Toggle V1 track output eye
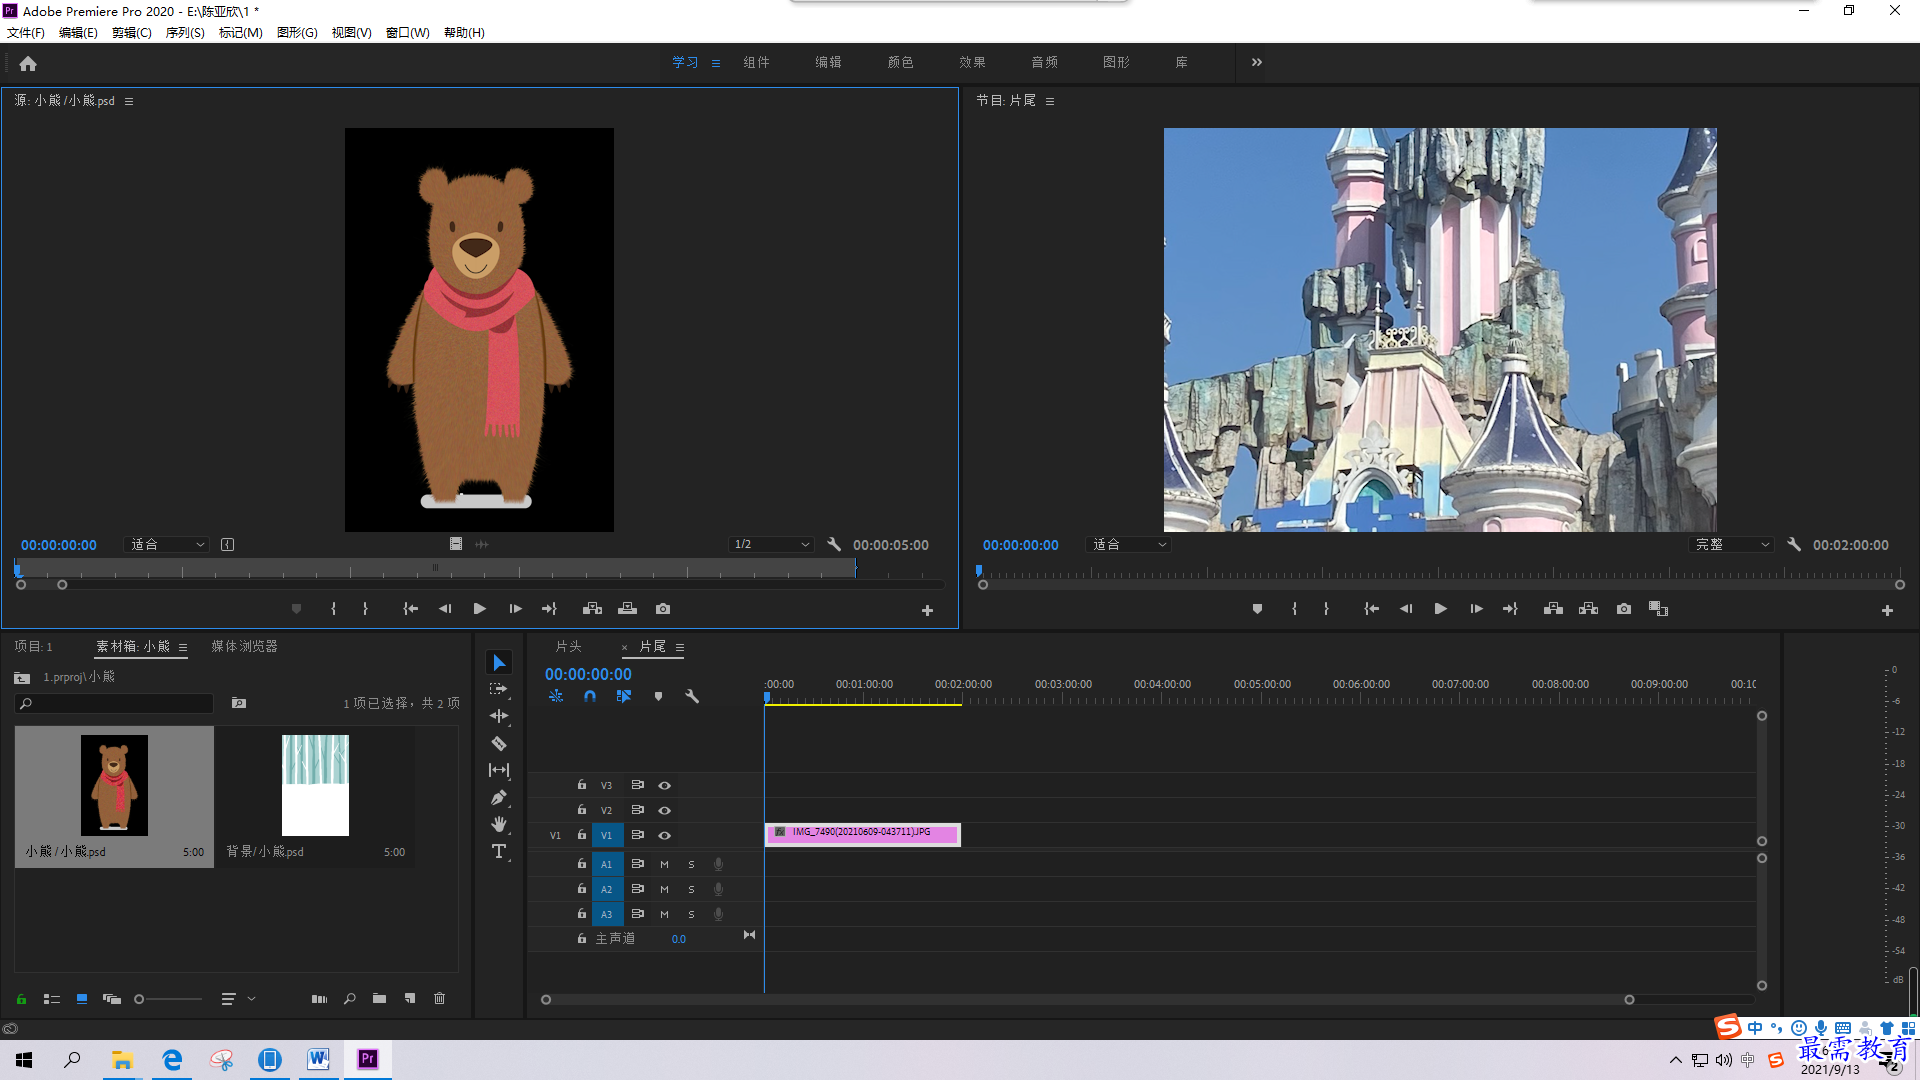This screenshot has height=1080, width=1920. (664, 835)
